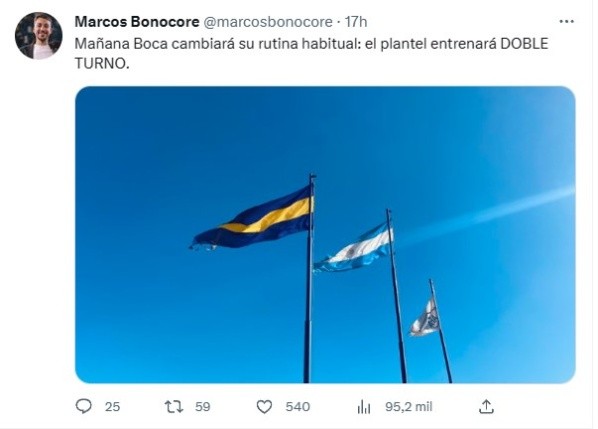This screenshot has height=429, width=598.
Task: Click the small white flag at right
Action: [x=424, y=317]
